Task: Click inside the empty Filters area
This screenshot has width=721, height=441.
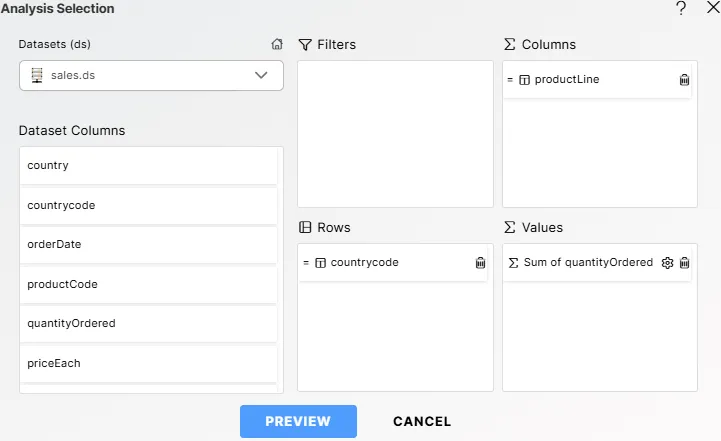Action: (x=395, y=133)
